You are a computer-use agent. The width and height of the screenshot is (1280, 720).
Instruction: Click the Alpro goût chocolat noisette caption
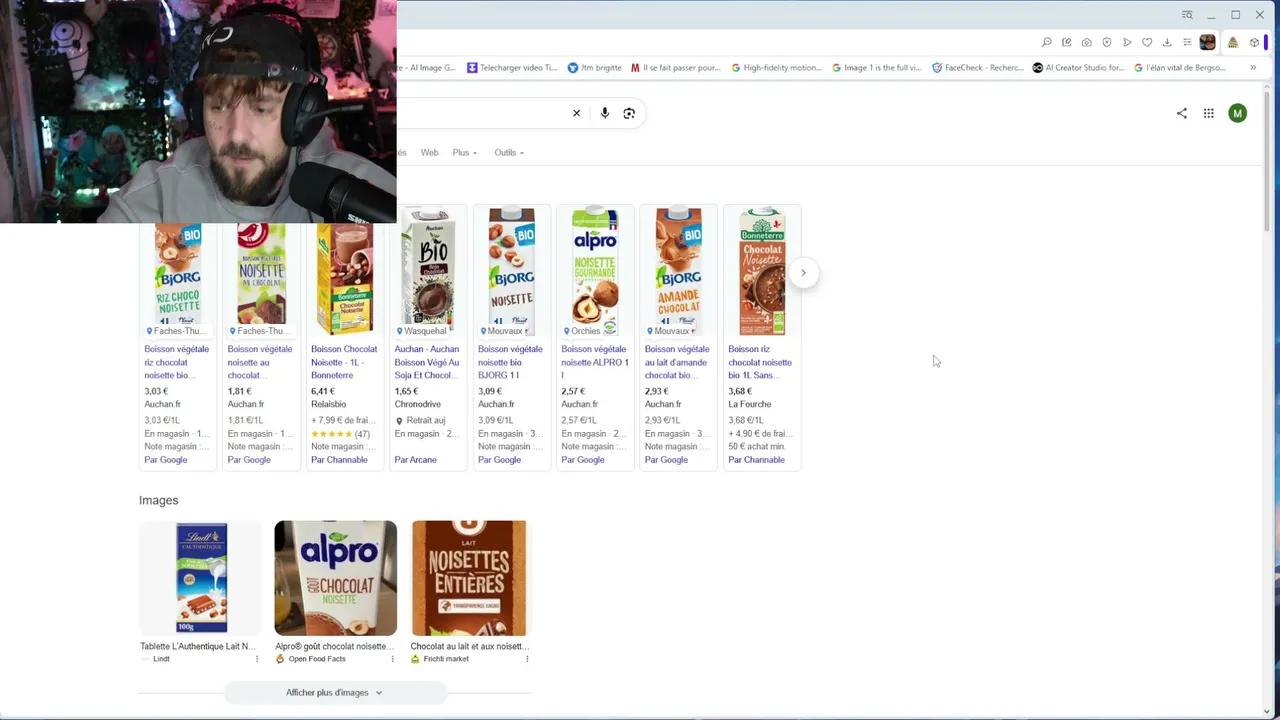(335, 647)
